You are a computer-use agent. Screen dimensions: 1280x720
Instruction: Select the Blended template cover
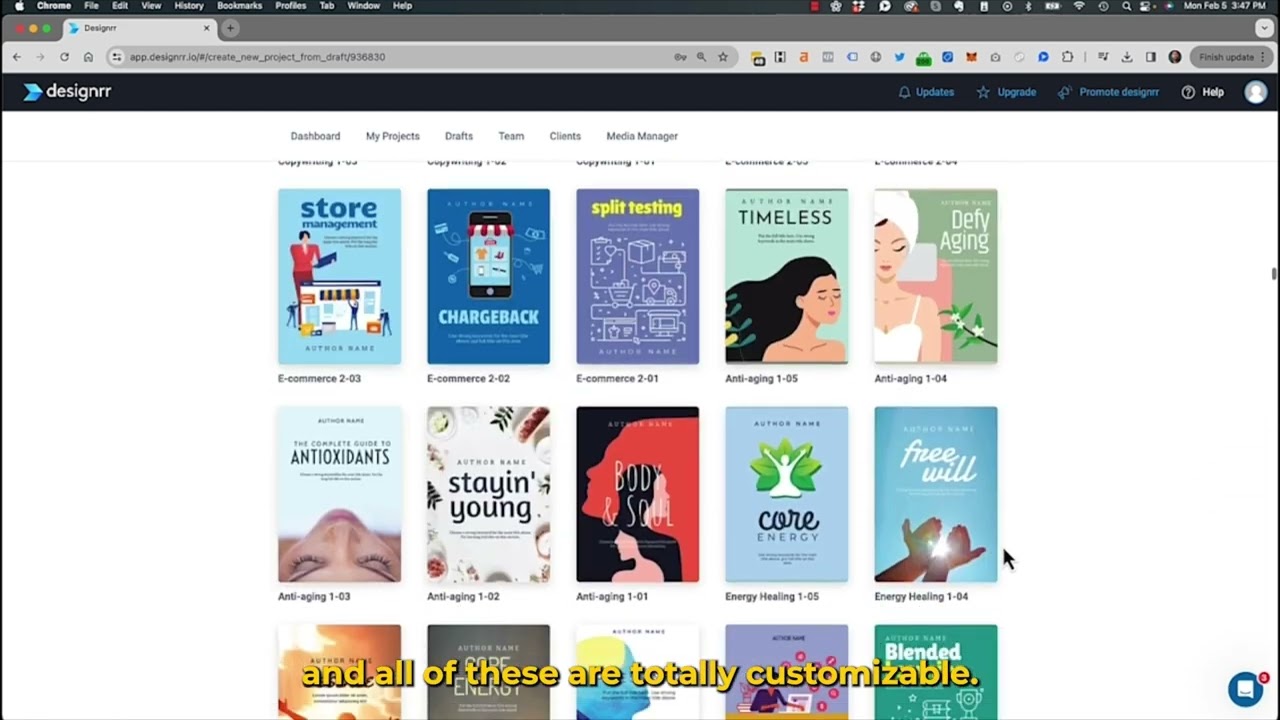click(x=935, y=672)
